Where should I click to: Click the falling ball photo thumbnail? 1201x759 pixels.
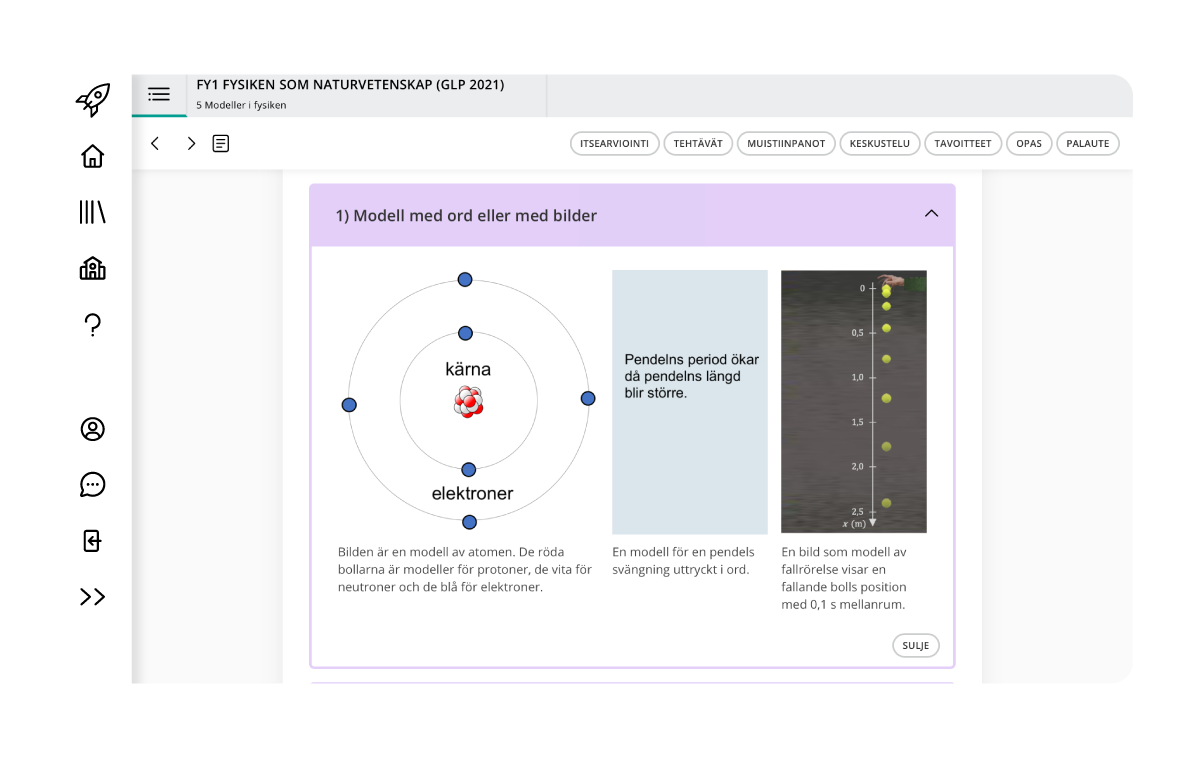[x=853, y=401]
